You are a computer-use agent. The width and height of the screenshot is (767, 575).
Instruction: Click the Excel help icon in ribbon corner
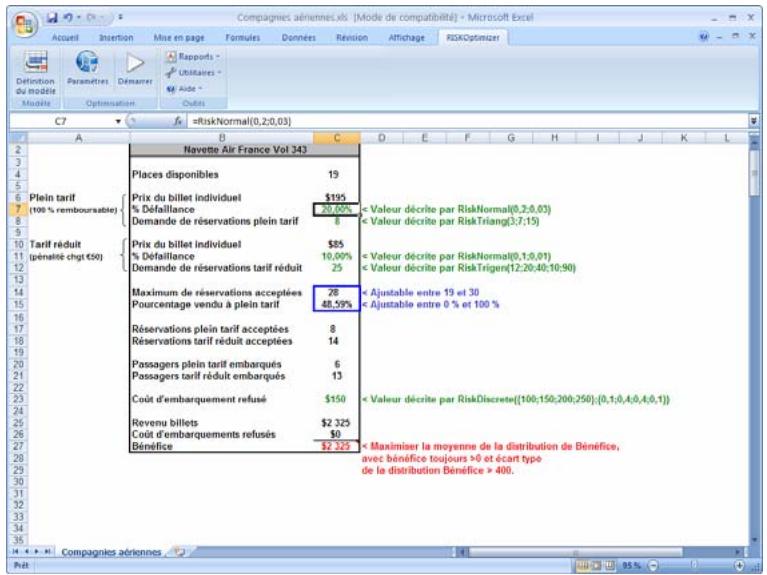coord(704,37)
